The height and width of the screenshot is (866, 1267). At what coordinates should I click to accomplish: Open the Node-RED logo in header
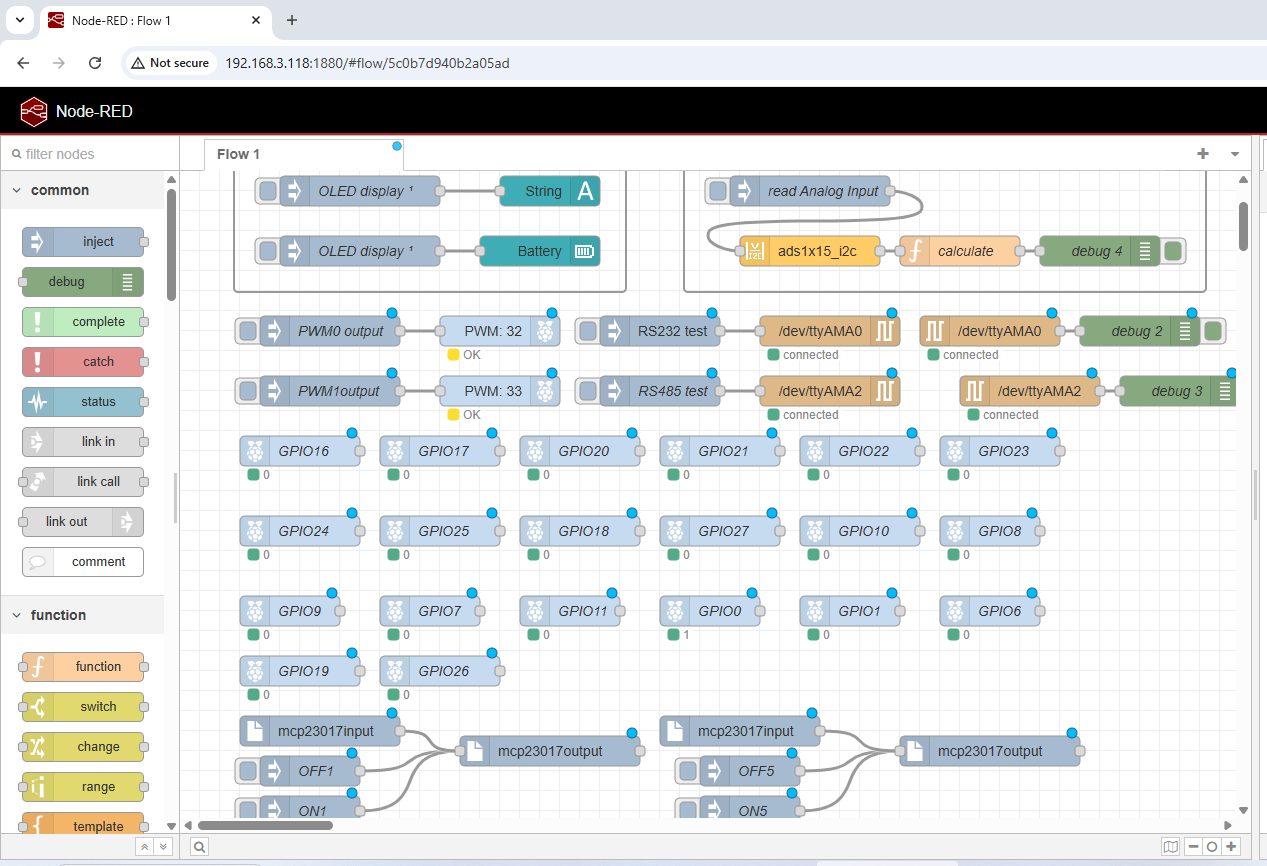[34, 111]
